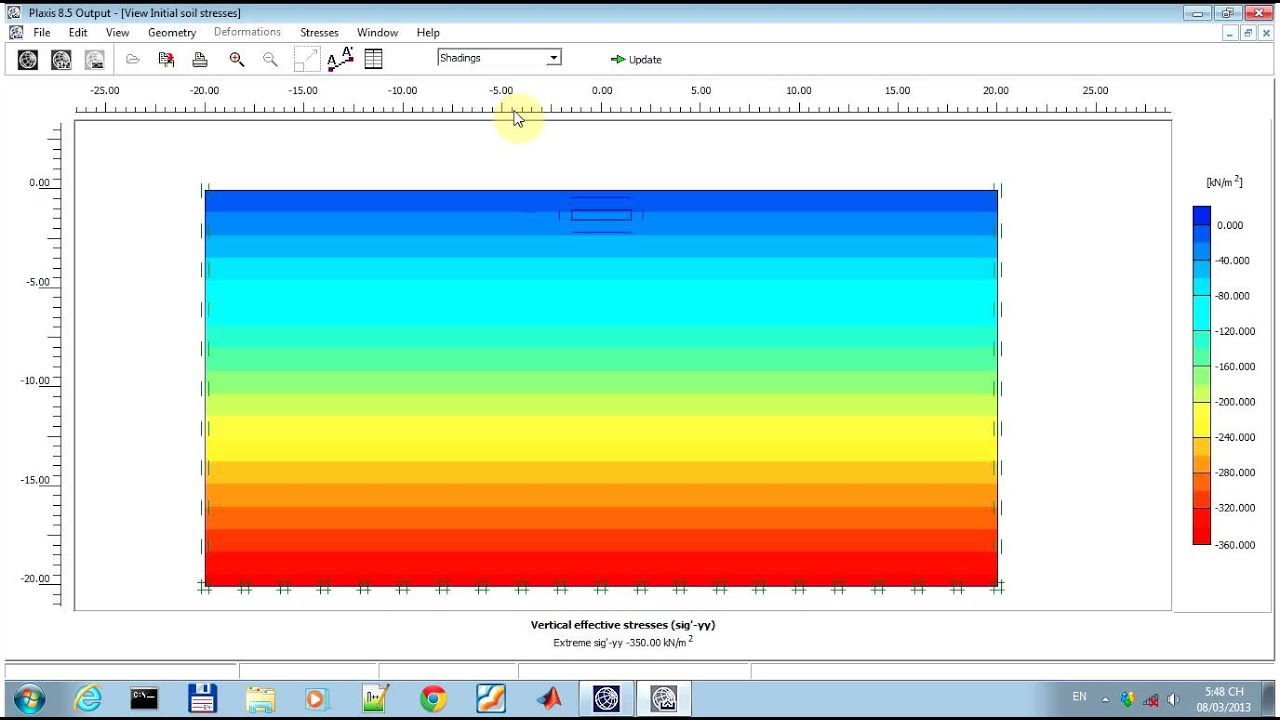Viewport: 1280px width, 720px height.
Task: Switch to the Plaxis Output taskbar window
Action: 664,698
